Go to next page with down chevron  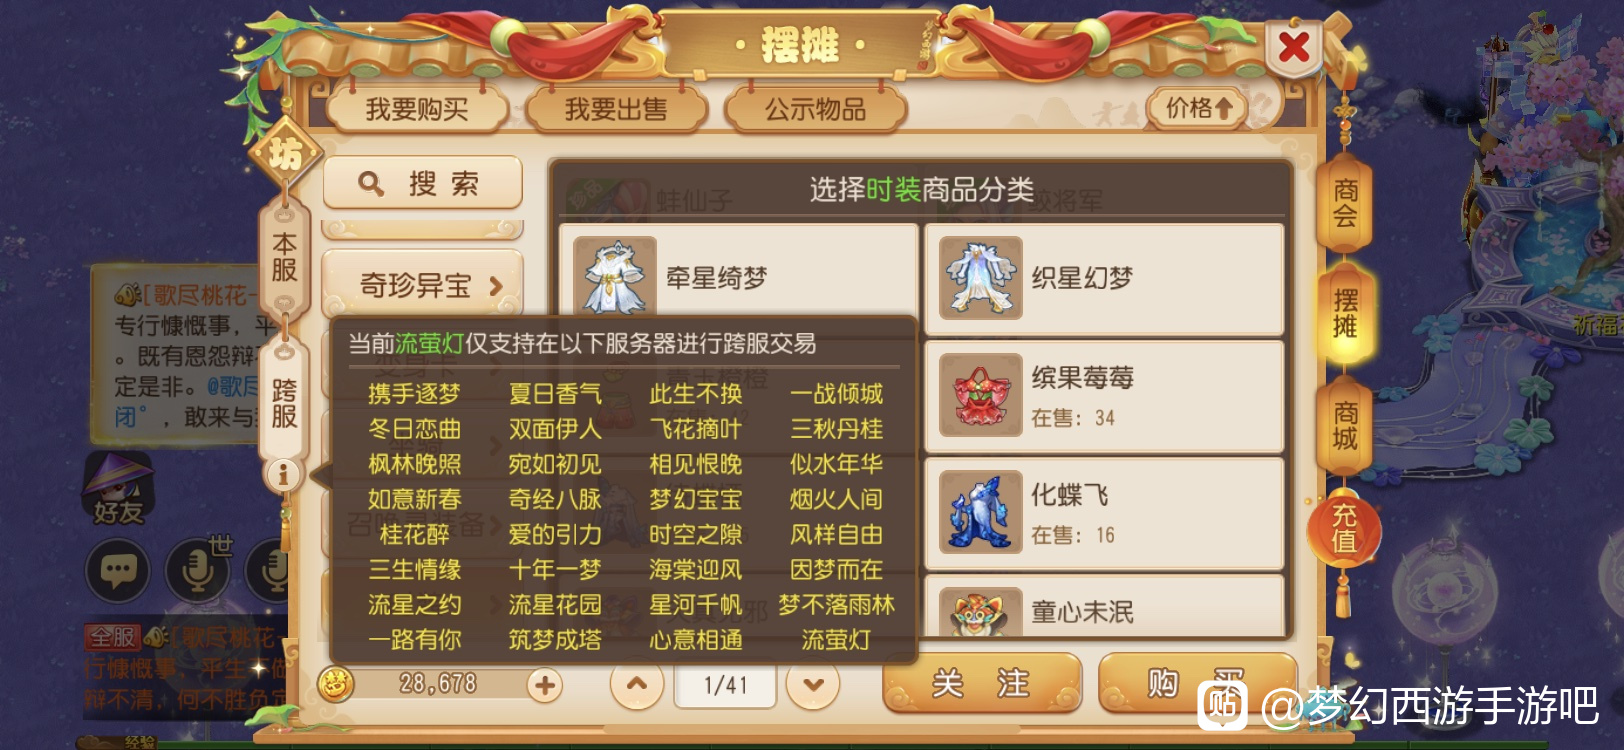[x=813, y=686]
